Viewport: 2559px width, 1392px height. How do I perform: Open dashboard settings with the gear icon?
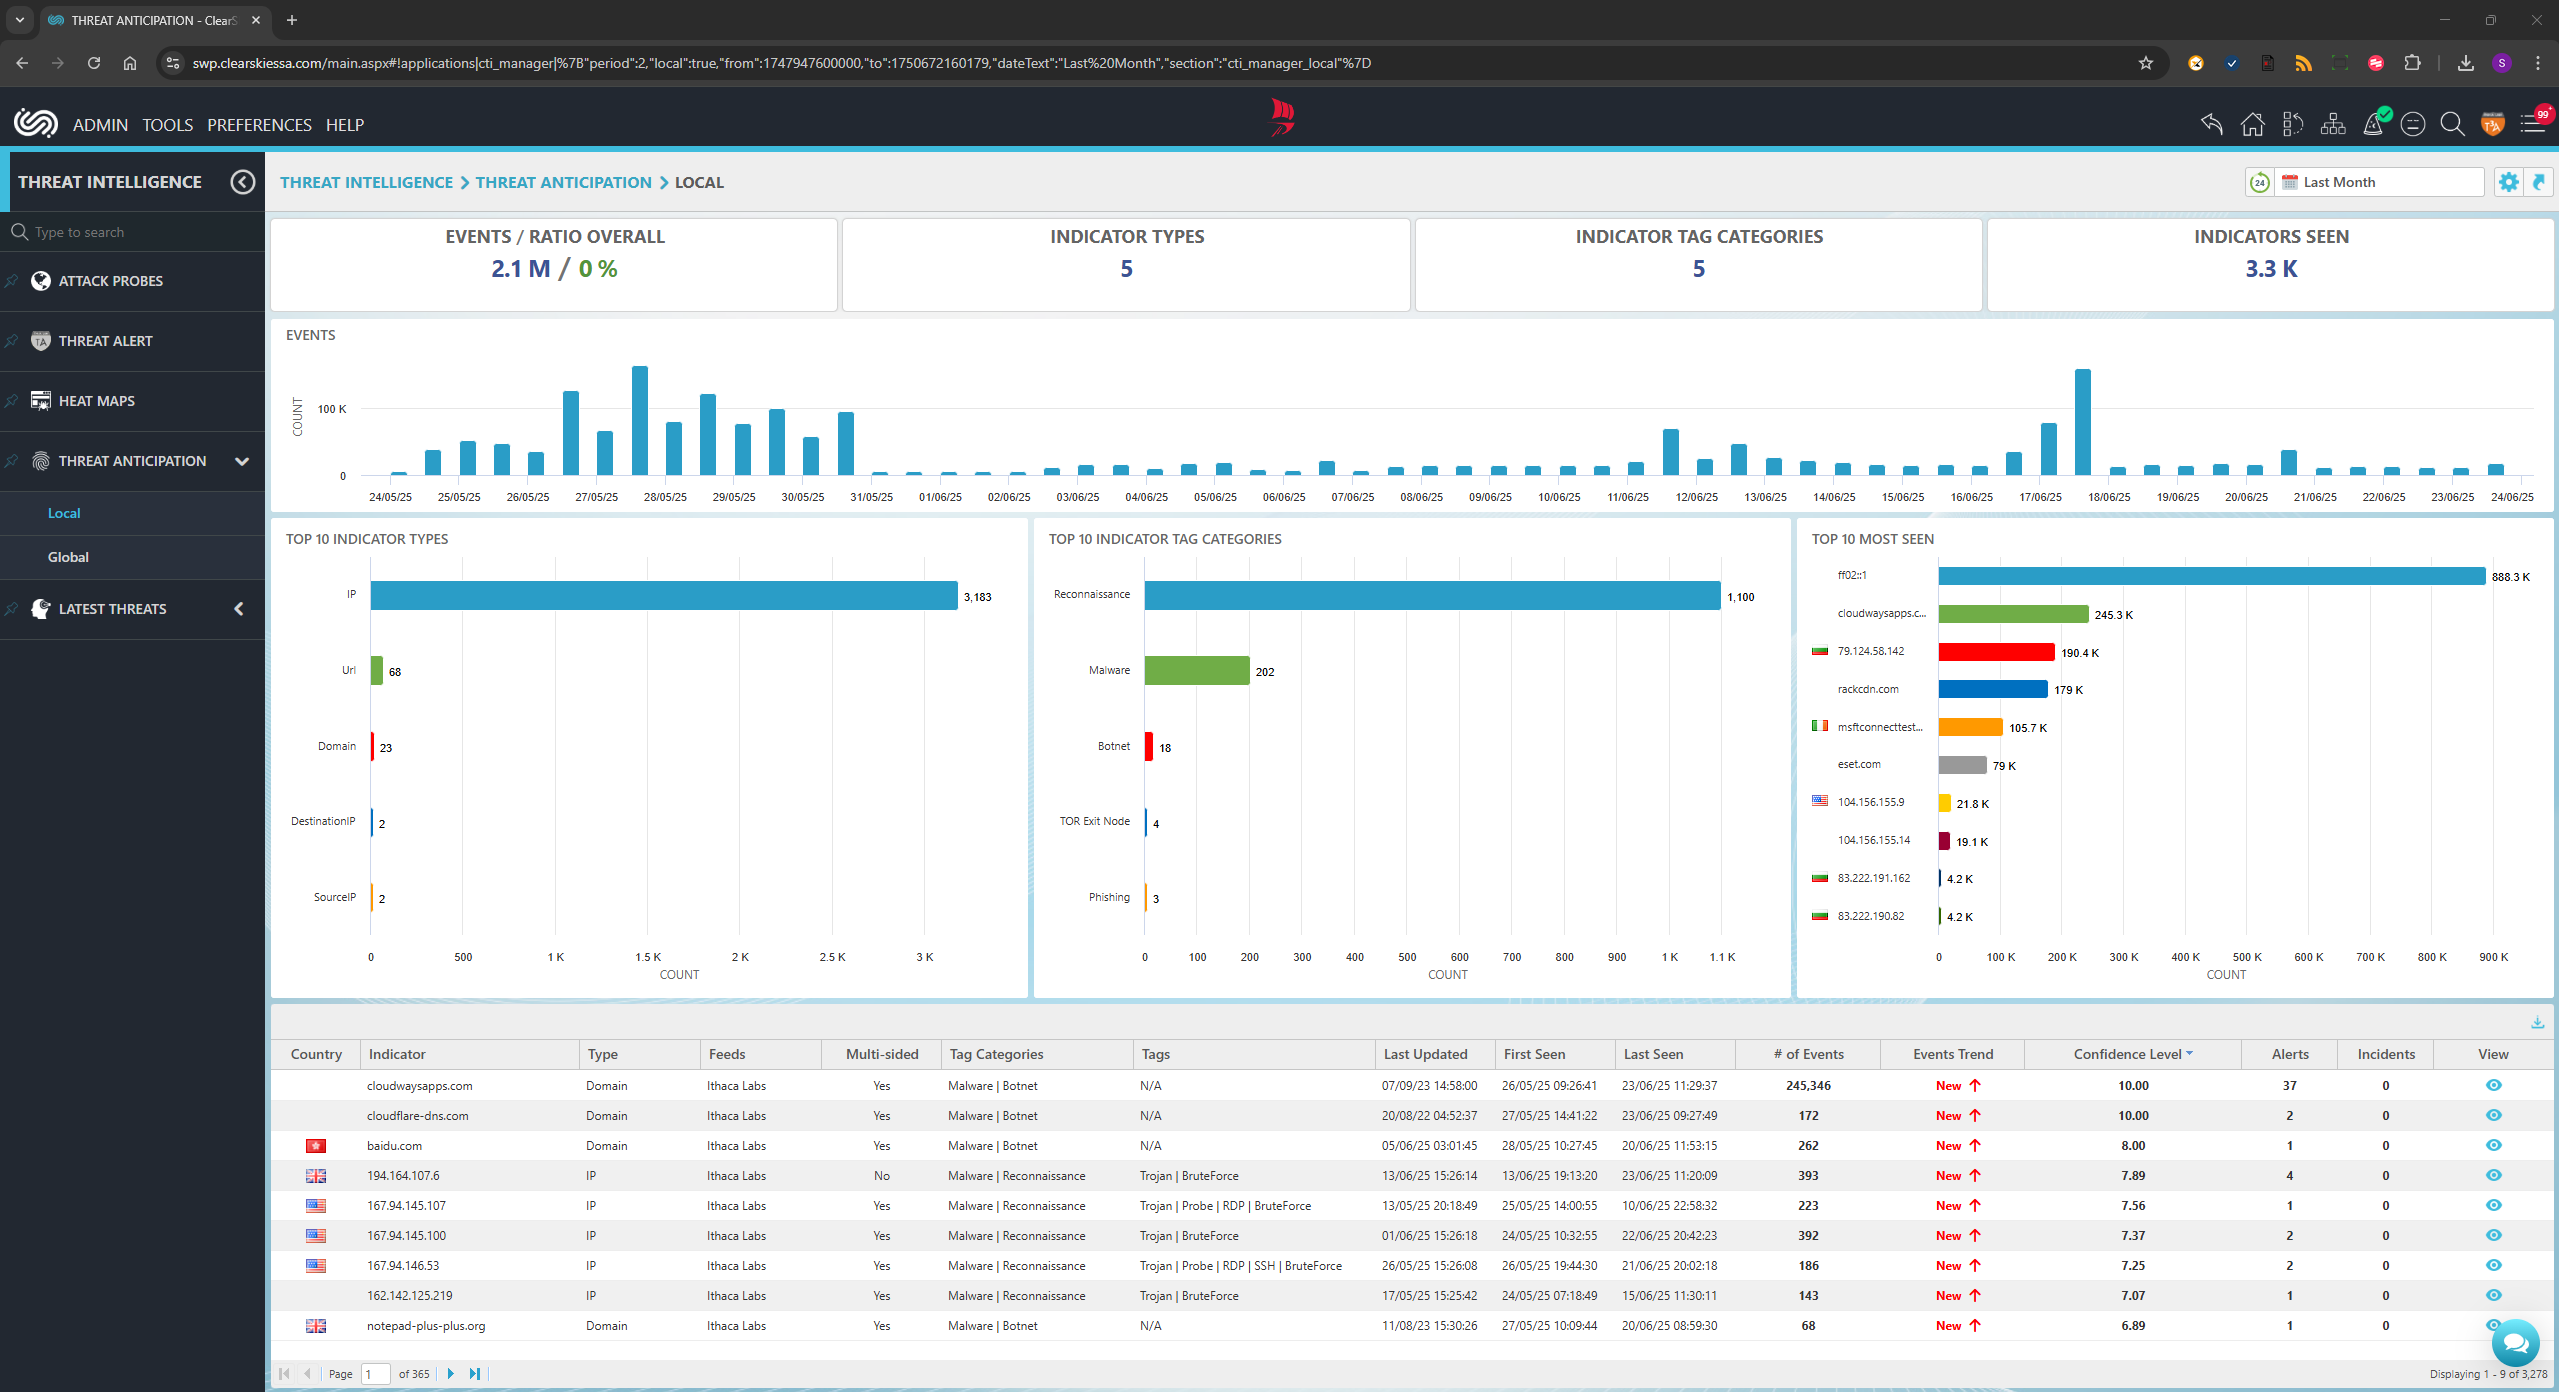(2510, 182)
